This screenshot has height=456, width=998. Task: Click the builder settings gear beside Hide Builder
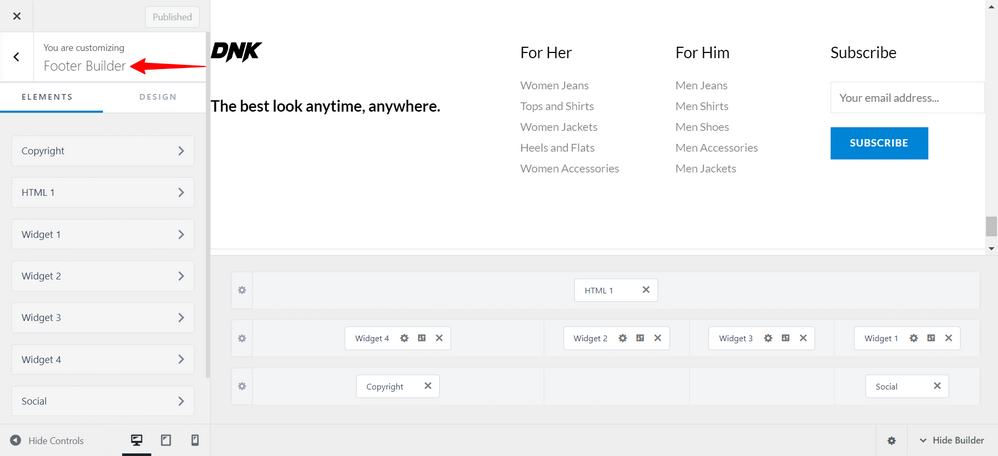click(891, 441)
